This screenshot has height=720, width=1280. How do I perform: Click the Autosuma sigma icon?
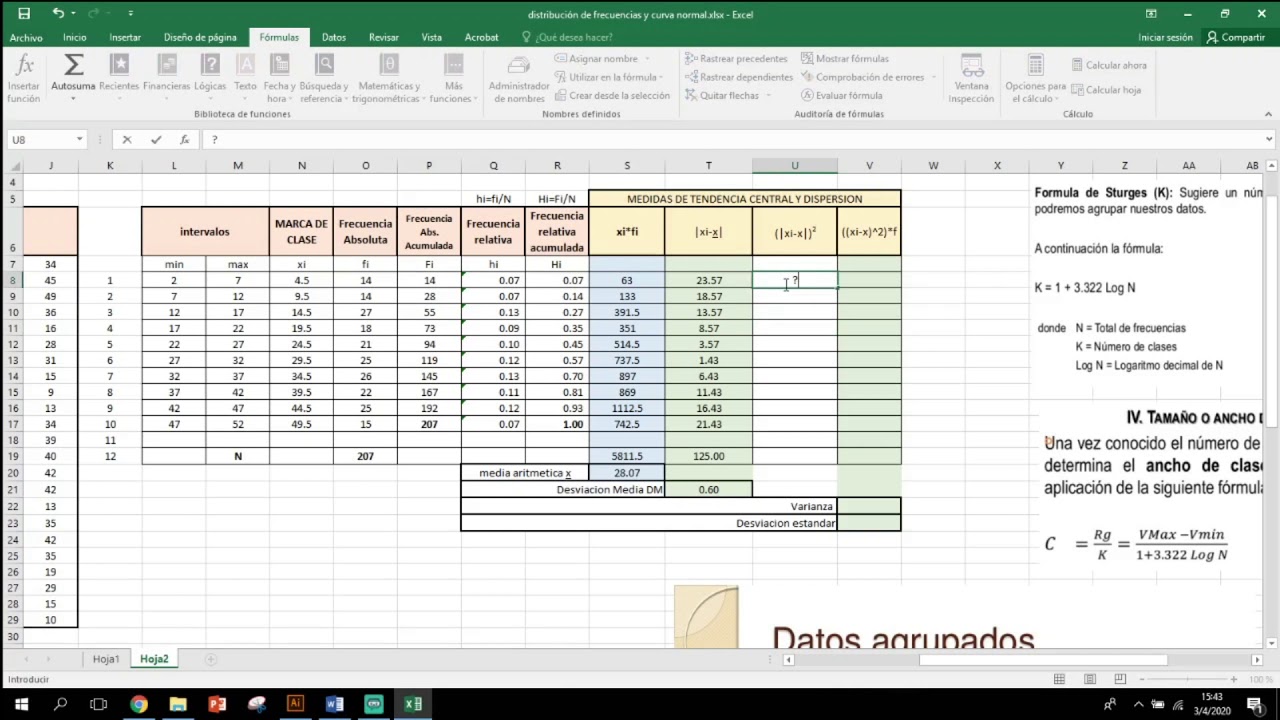(73, 66)
